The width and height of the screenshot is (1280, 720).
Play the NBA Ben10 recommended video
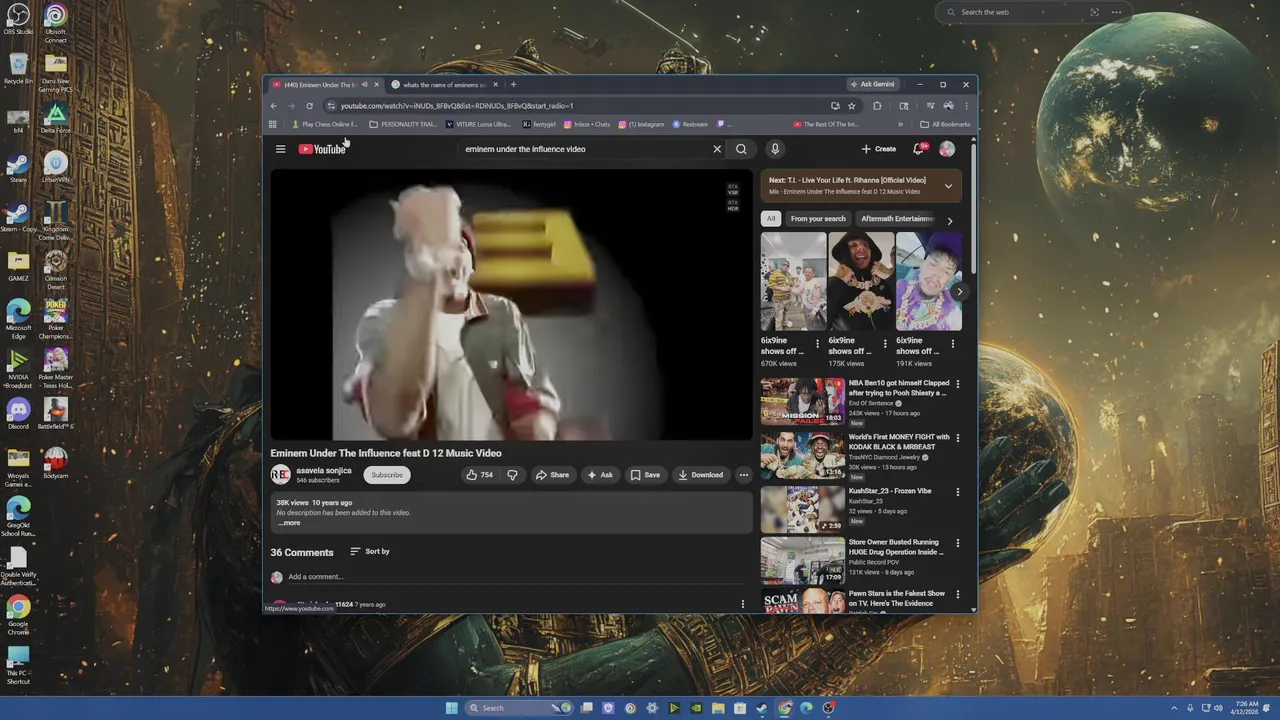coord(802,402)
